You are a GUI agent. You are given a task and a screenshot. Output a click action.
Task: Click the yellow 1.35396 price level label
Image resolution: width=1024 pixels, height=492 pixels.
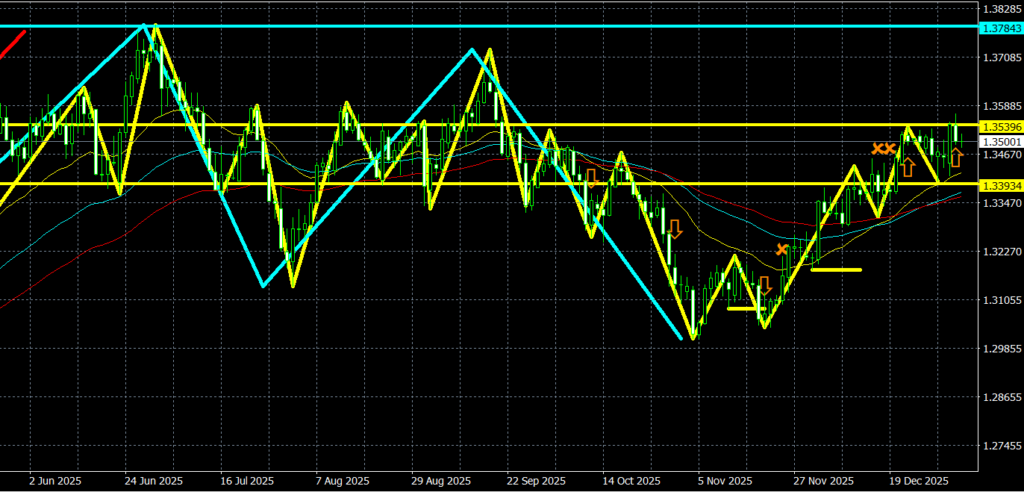(x=1001, y=126)
